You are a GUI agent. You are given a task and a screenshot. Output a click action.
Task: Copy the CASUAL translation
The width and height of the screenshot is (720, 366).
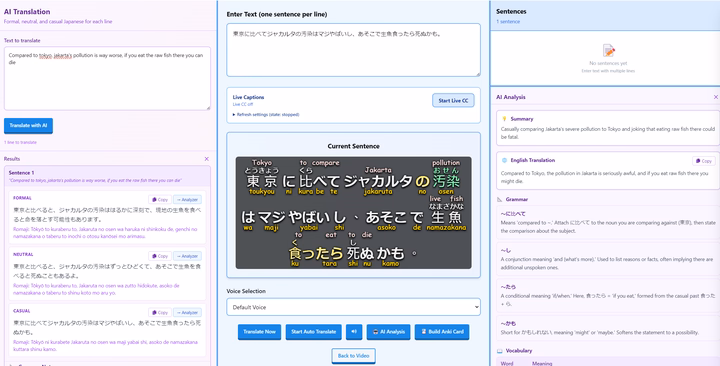(160, 313)
